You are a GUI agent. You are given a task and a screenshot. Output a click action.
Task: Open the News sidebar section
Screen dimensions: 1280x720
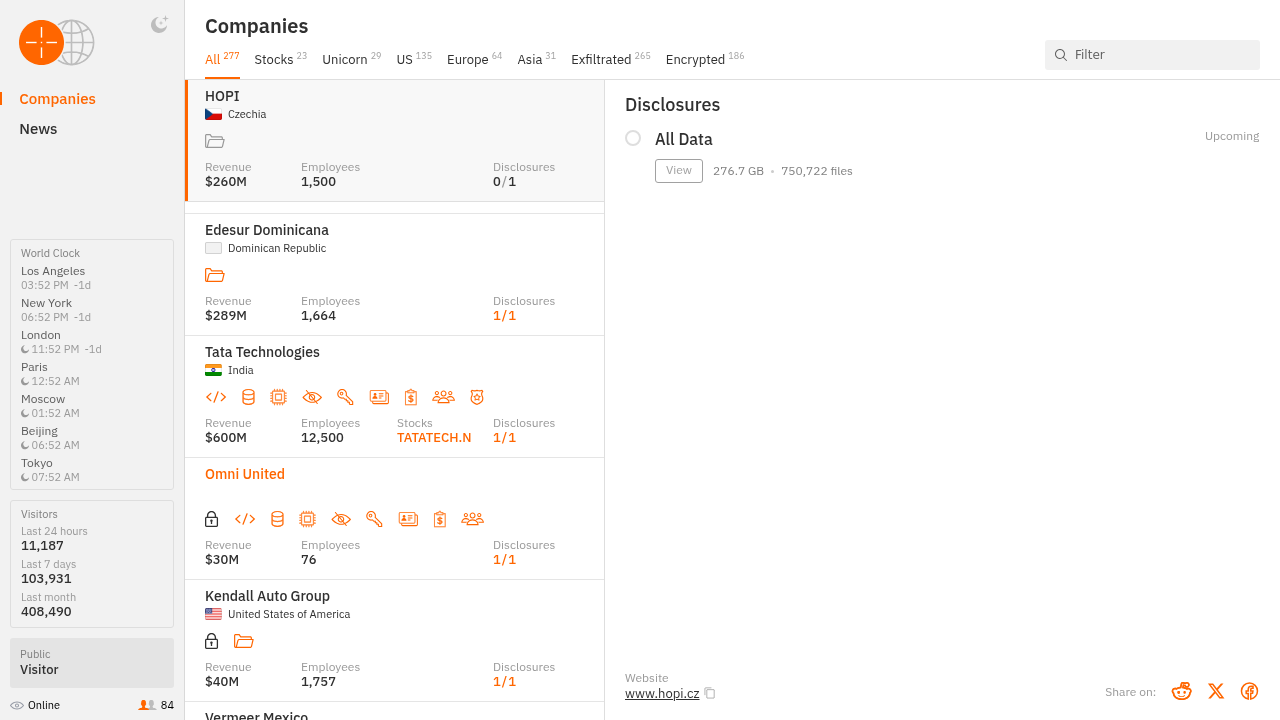[38, 129]
